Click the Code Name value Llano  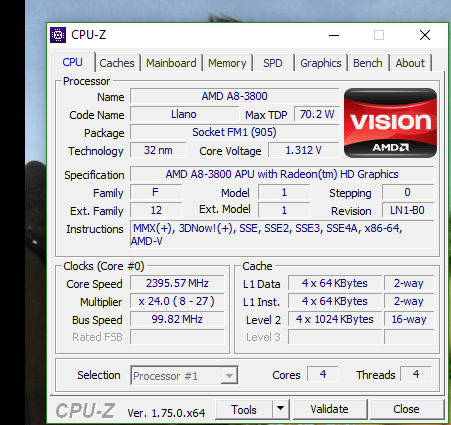coord(184,114)
